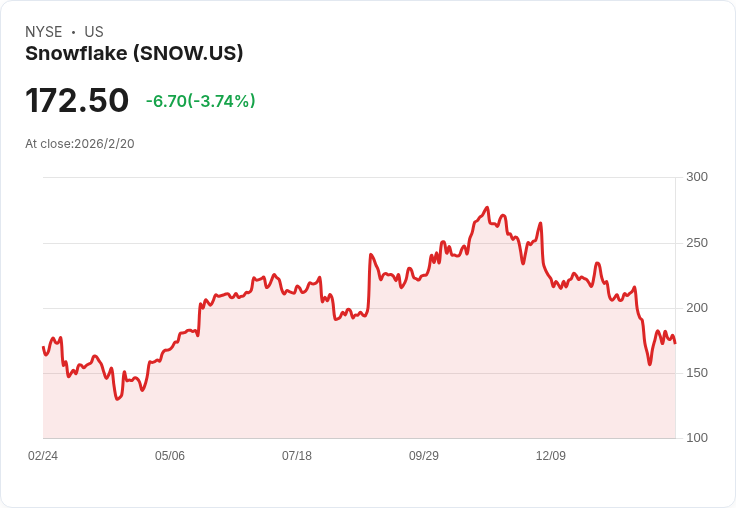Click the 300 y-axis price label
736x508 pixels.
696,177
